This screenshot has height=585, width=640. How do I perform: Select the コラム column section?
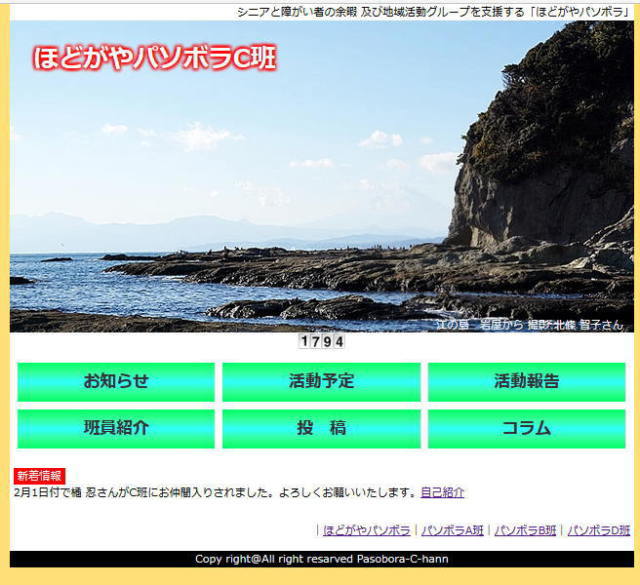526,428
